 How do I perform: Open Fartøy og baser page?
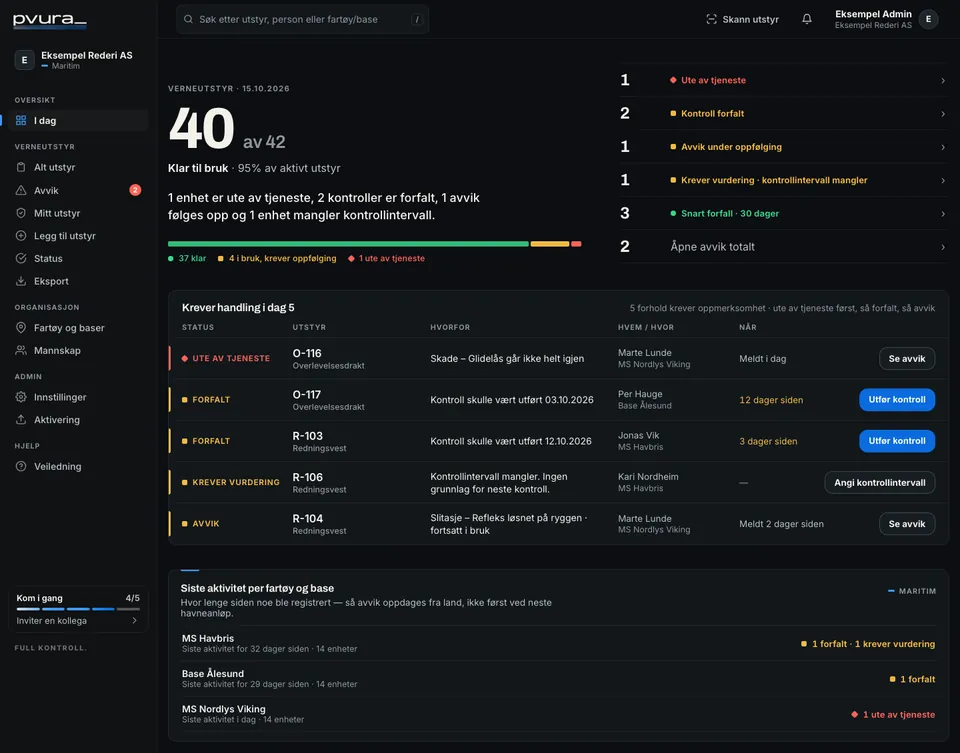point(78,328)
